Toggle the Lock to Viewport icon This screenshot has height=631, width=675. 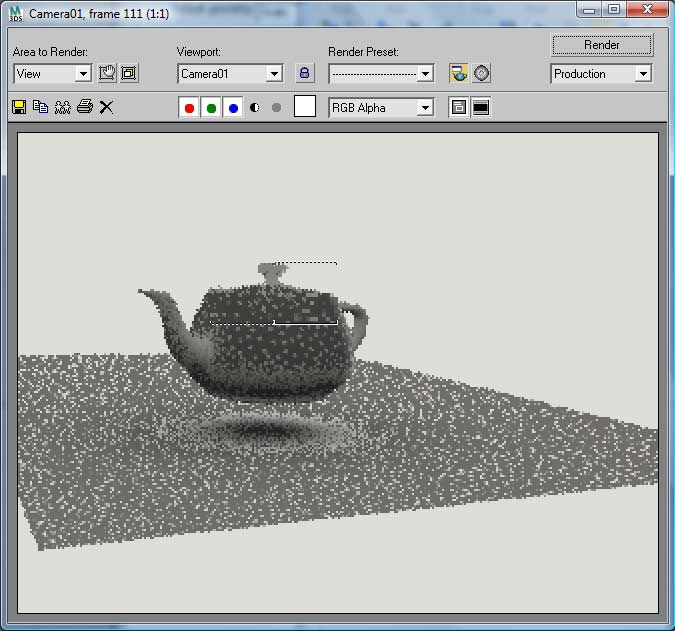pyautogui.click(x=304, y=73)
